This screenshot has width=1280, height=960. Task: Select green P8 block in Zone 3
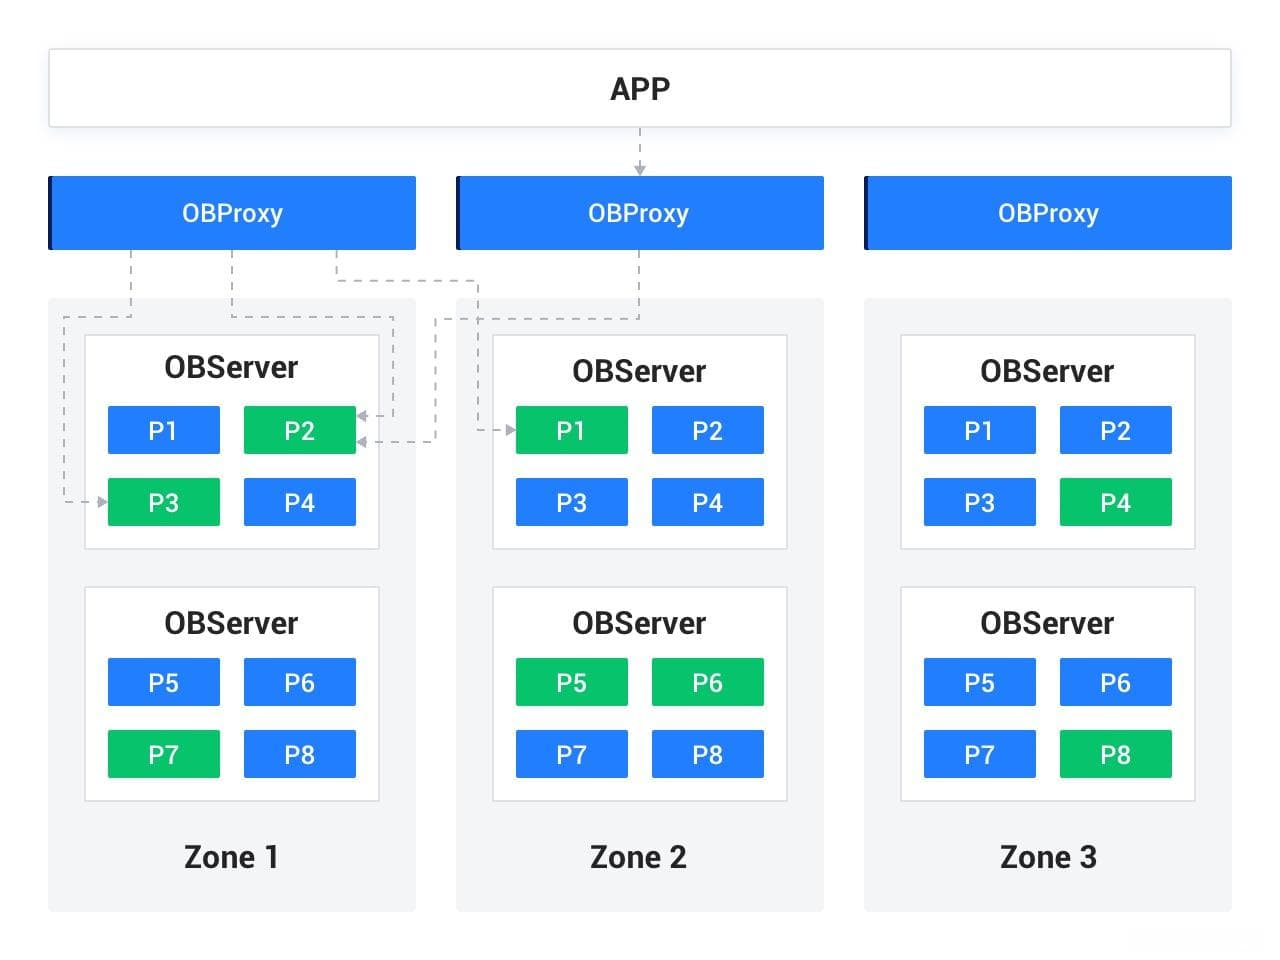coord(1116,754)
